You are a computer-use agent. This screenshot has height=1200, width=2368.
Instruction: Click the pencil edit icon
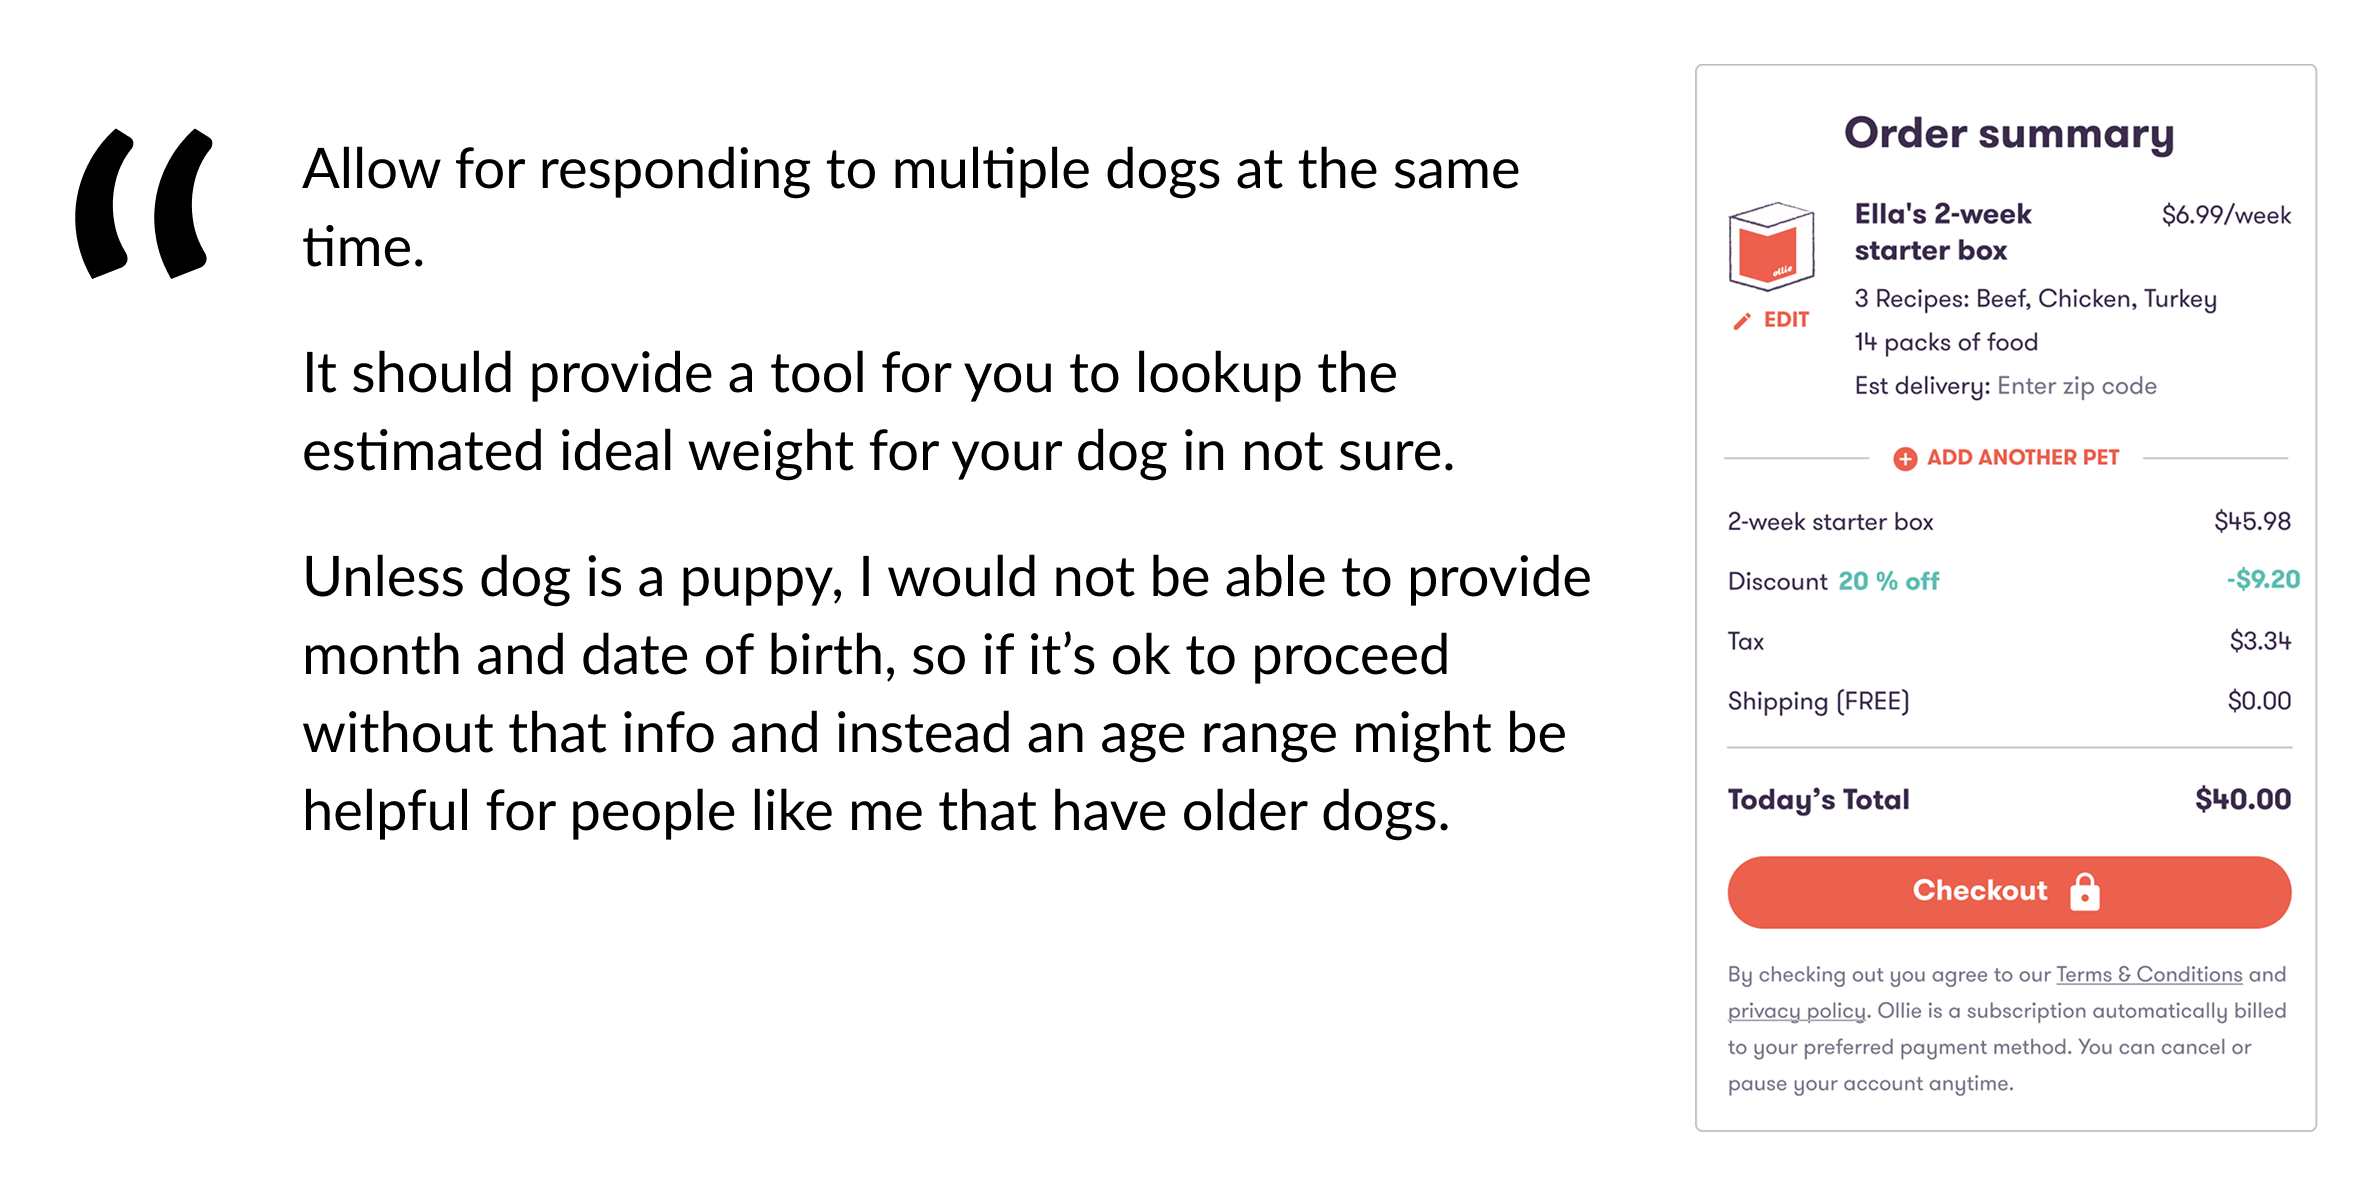(1742, 321)
